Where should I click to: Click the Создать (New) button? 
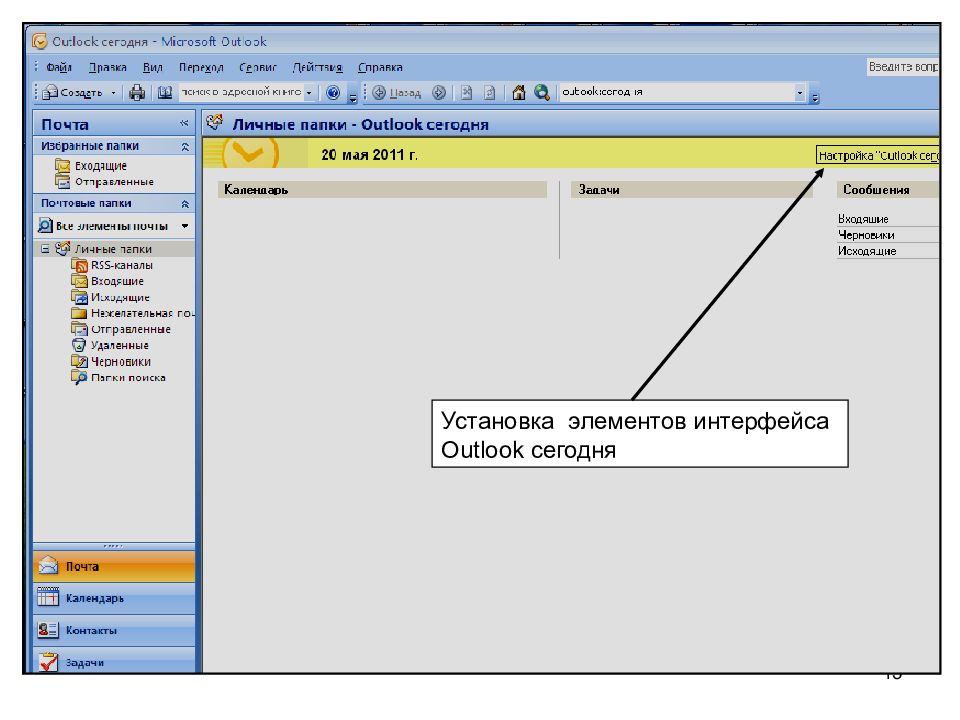click(73, 92)
